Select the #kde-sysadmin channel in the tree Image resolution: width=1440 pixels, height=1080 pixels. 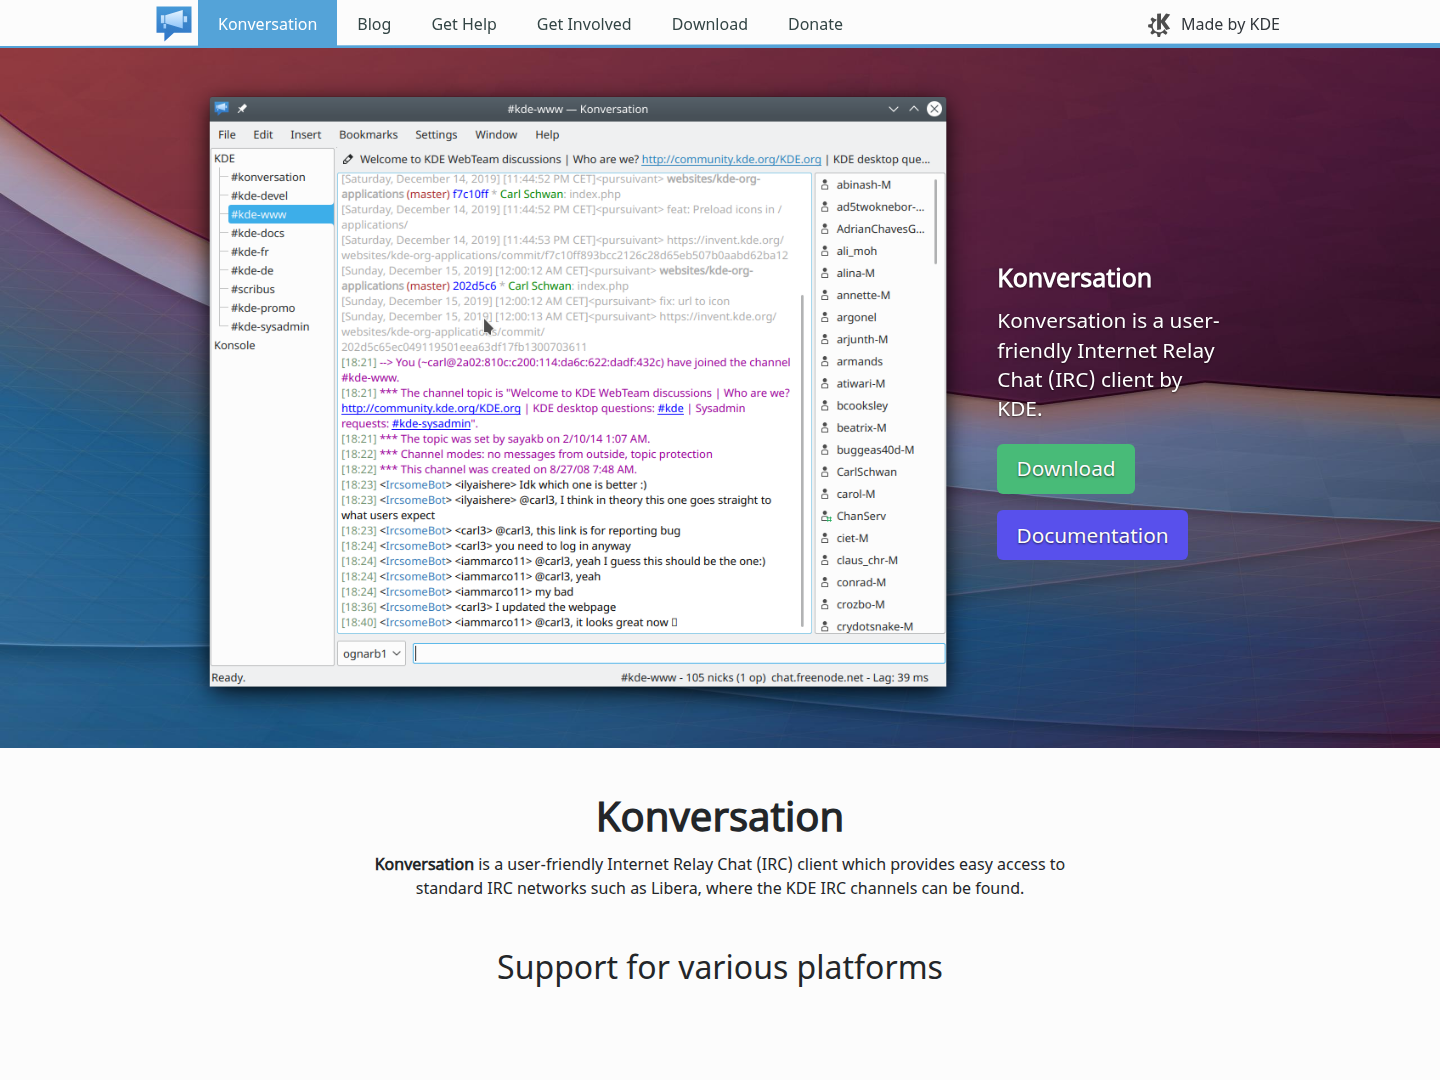[270, 327]
